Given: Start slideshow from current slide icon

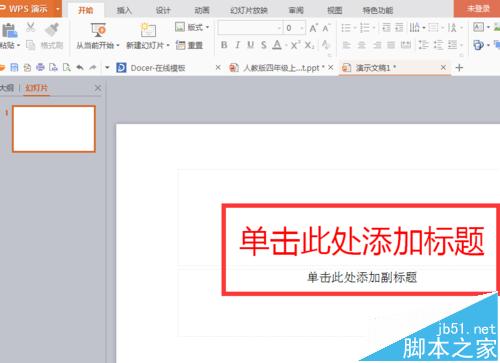Looking at the screenshot, I should pyautogui.click(x=98, y=30).
